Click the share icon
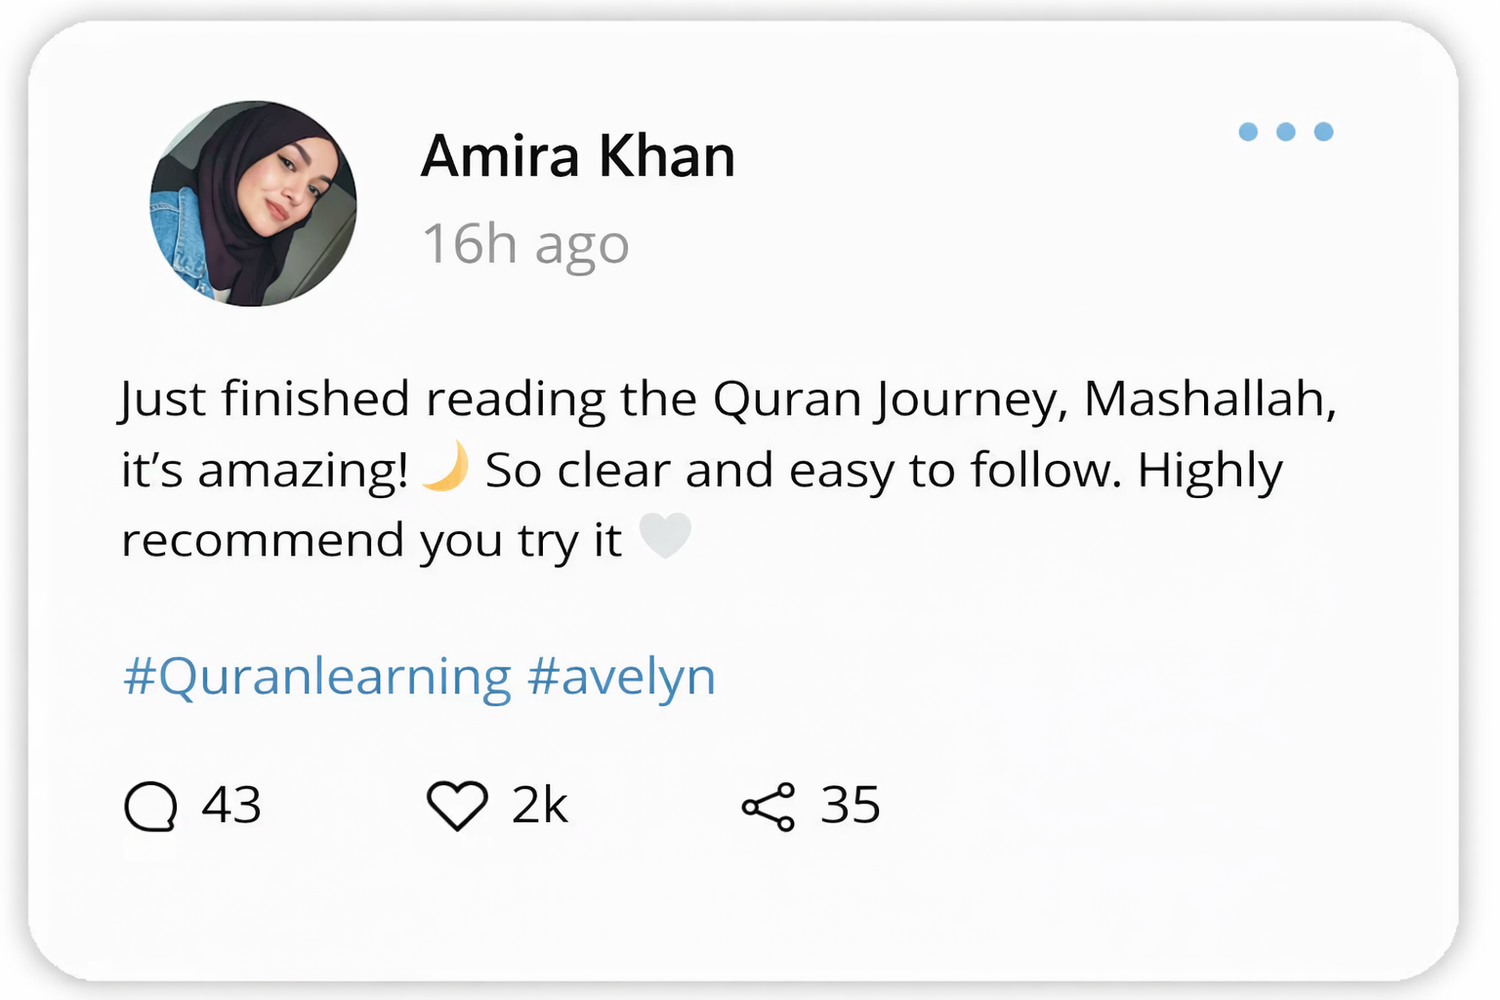 point(768,807)
